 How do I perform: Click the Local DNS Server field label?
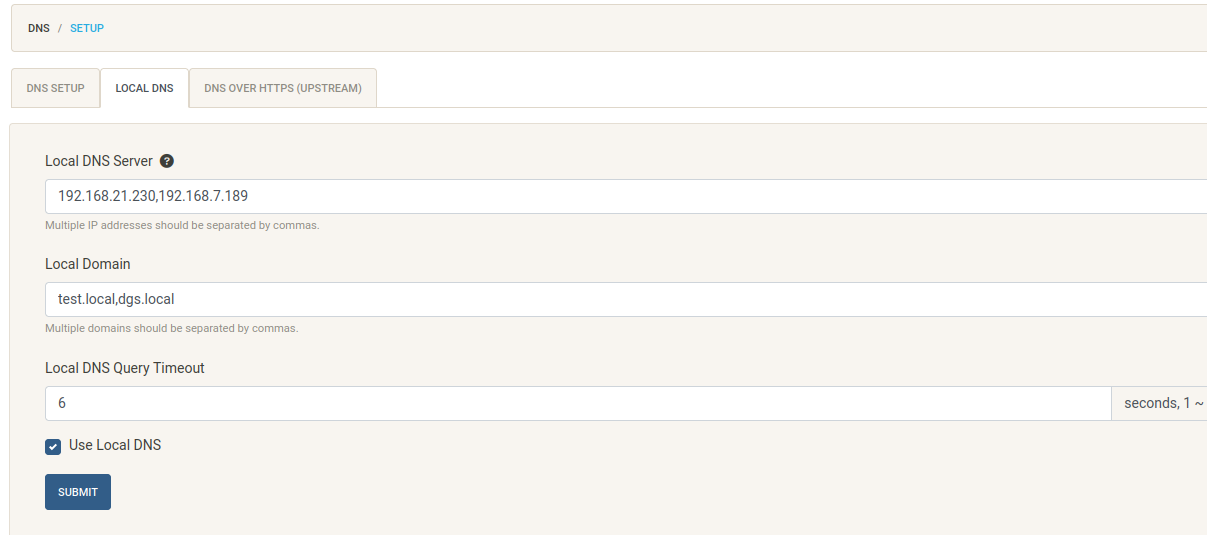[x=99, y=161]
